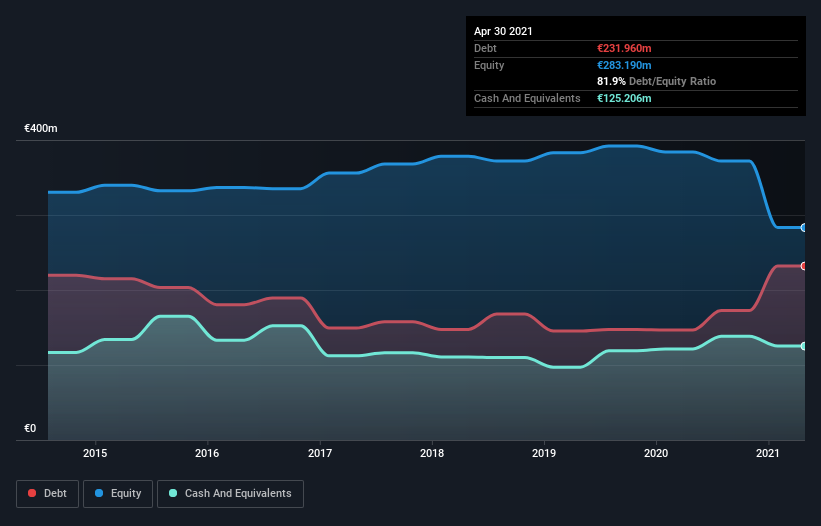Click the 2018 x-axis label
The image size is (821, 526).
pos(432,453)
